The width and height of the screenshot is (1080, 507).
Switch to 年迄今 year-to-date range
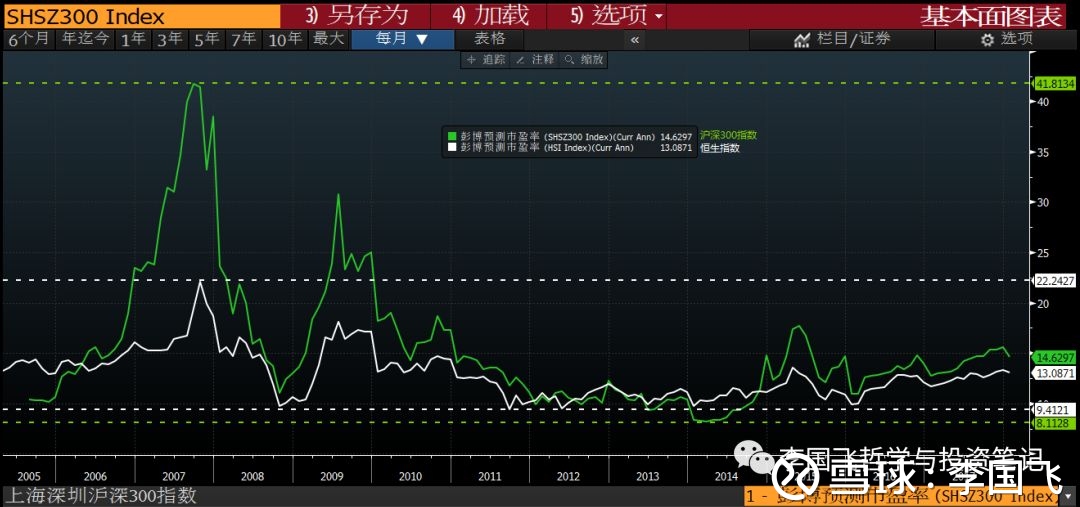coord(85,39)
